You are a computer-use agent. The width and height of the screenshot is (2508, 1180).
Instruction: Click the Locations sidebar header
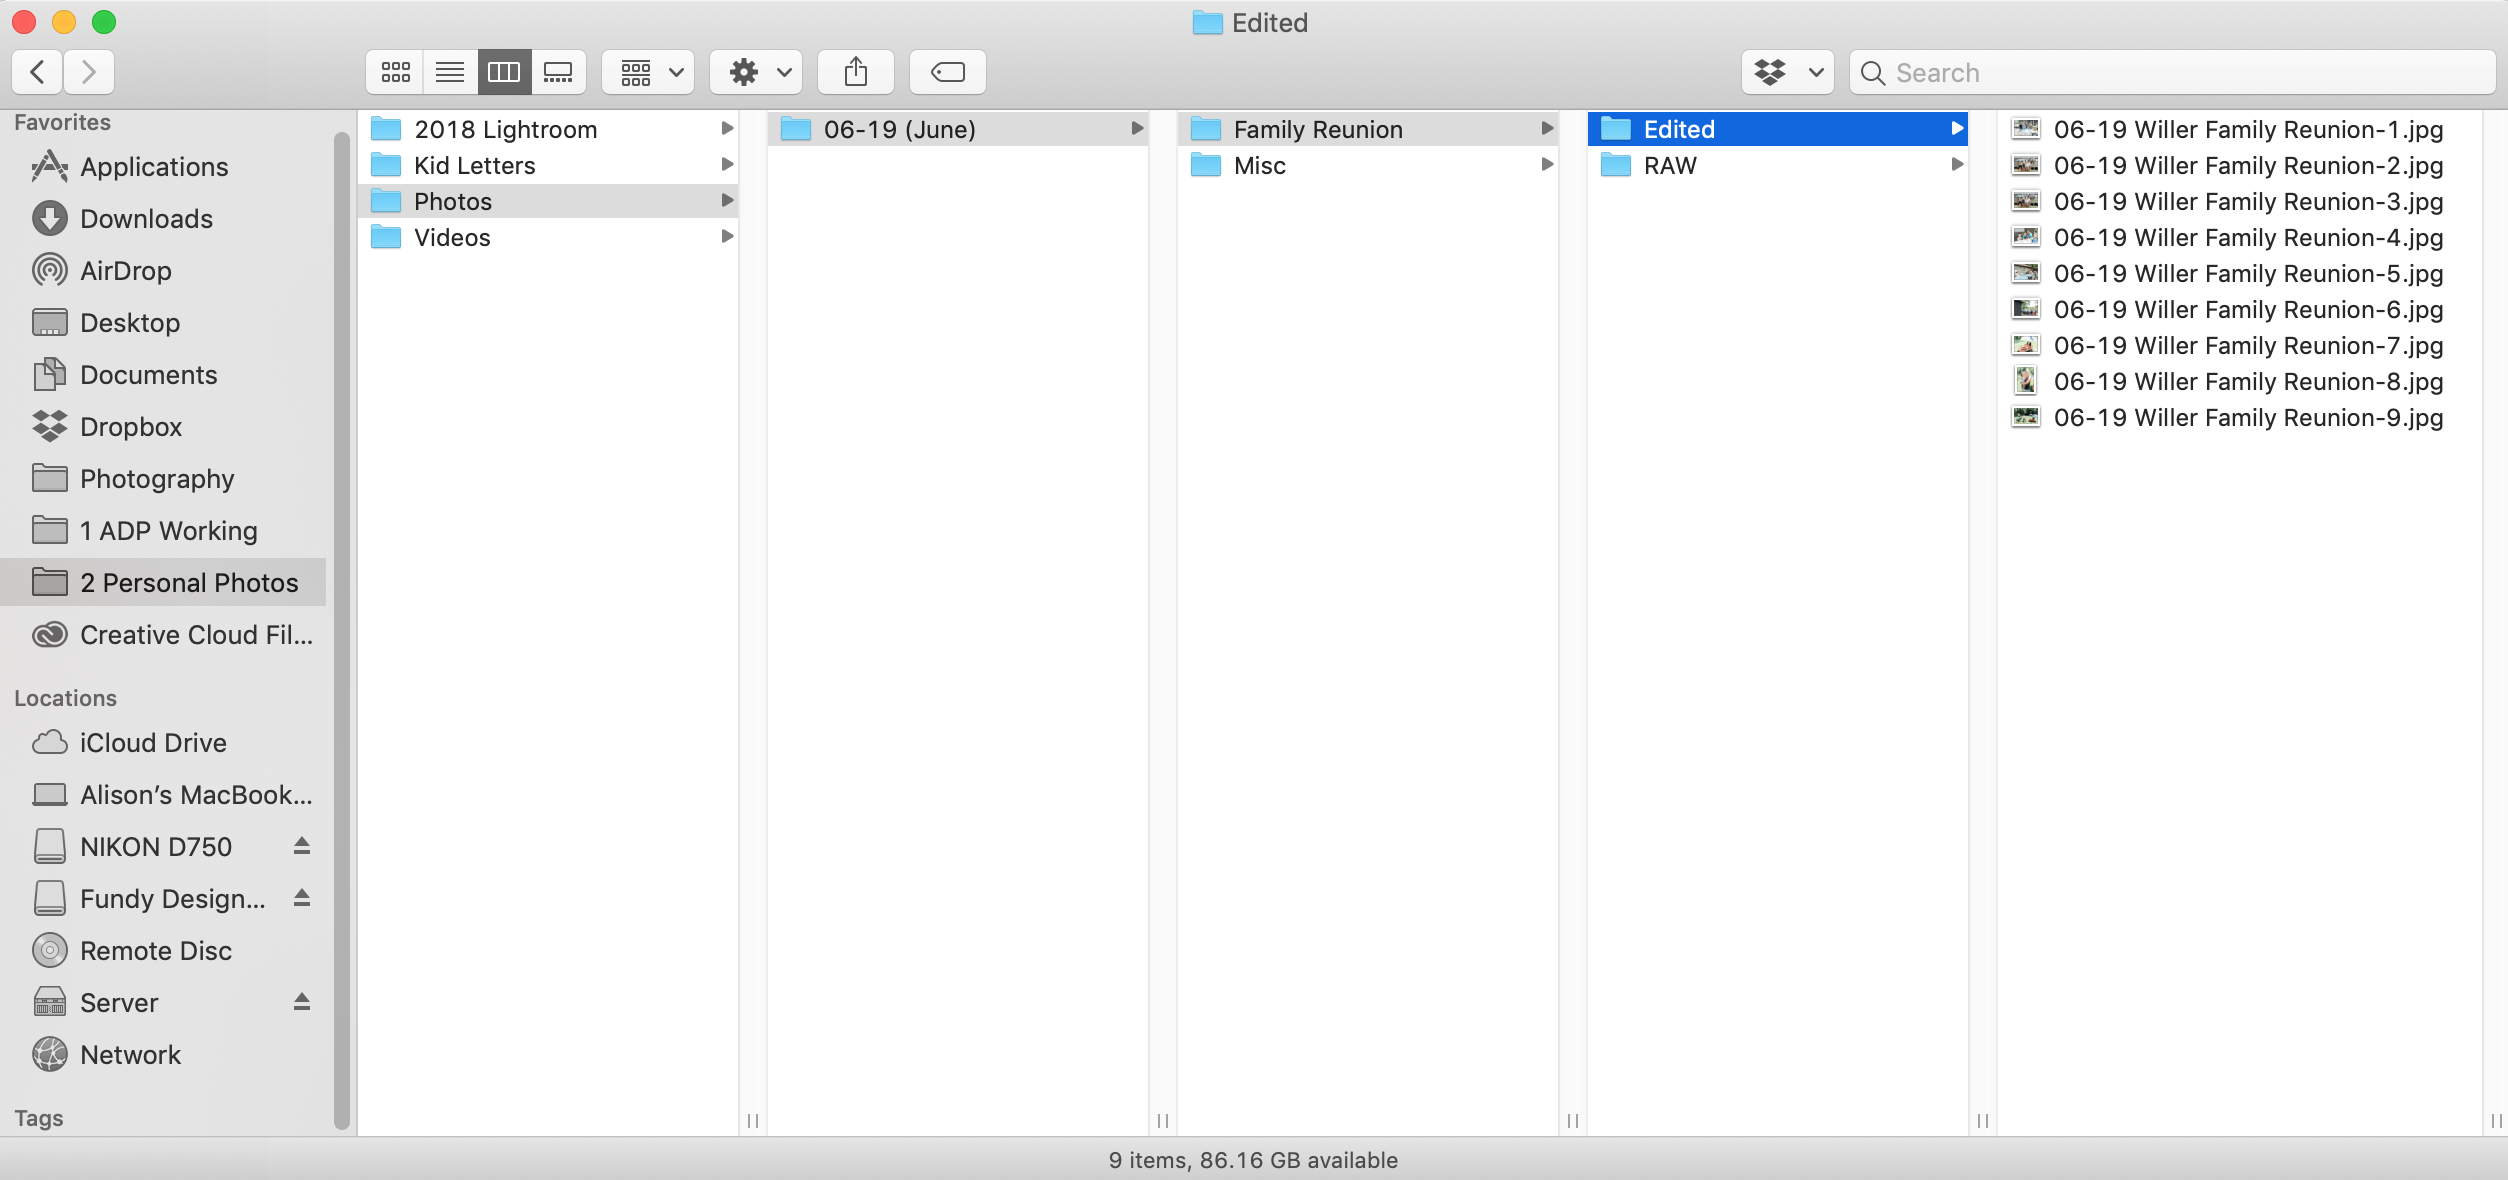(65, 698)
